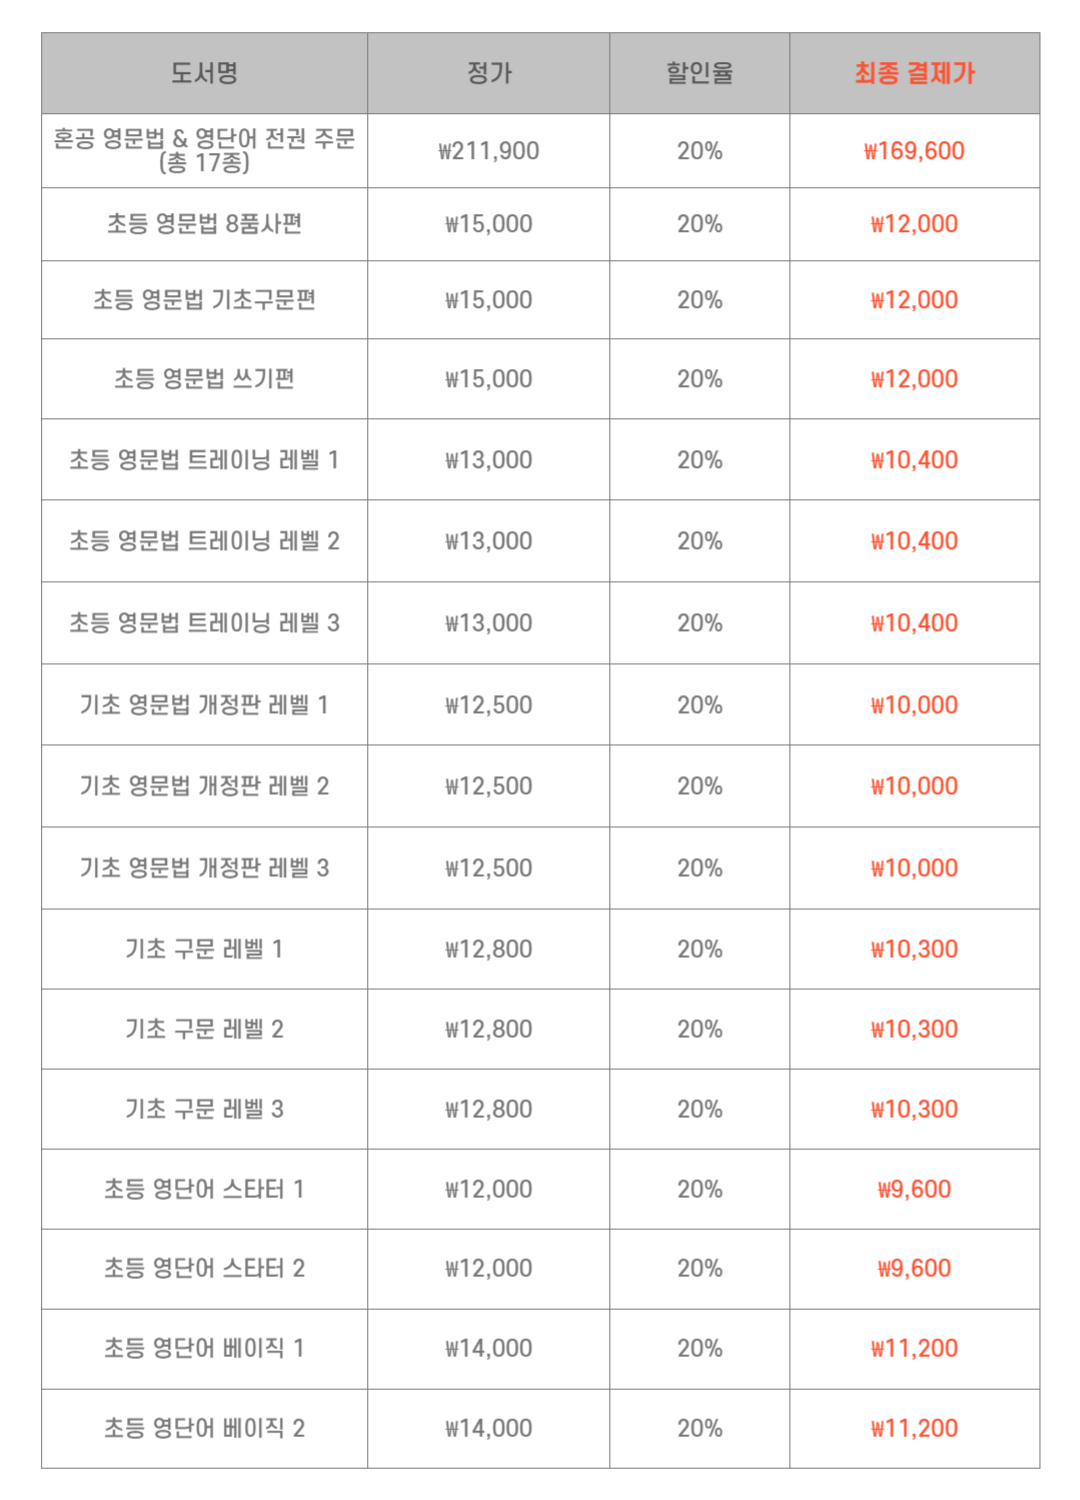Click the 초등 영단어 베이직 2 title
Image resolution: width=1080 pixels, height=1500 pixels.
coord(204,1428)
